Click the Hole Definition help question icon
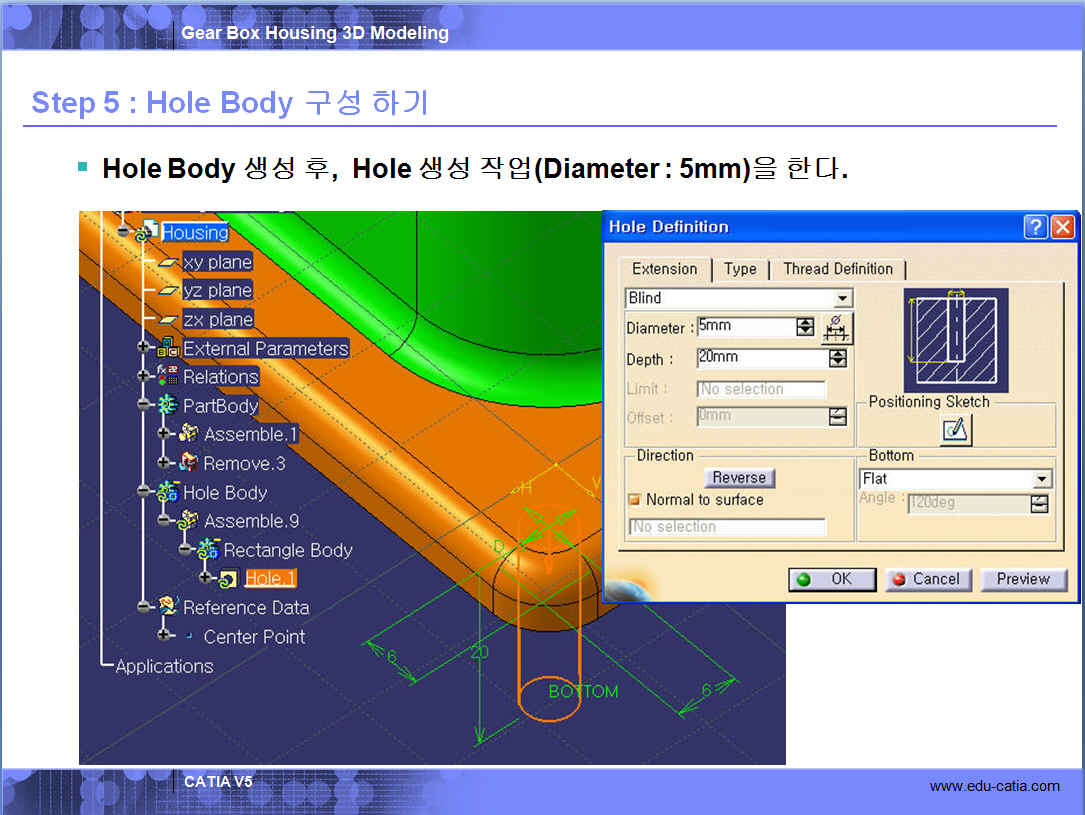 pos(1035,227)
